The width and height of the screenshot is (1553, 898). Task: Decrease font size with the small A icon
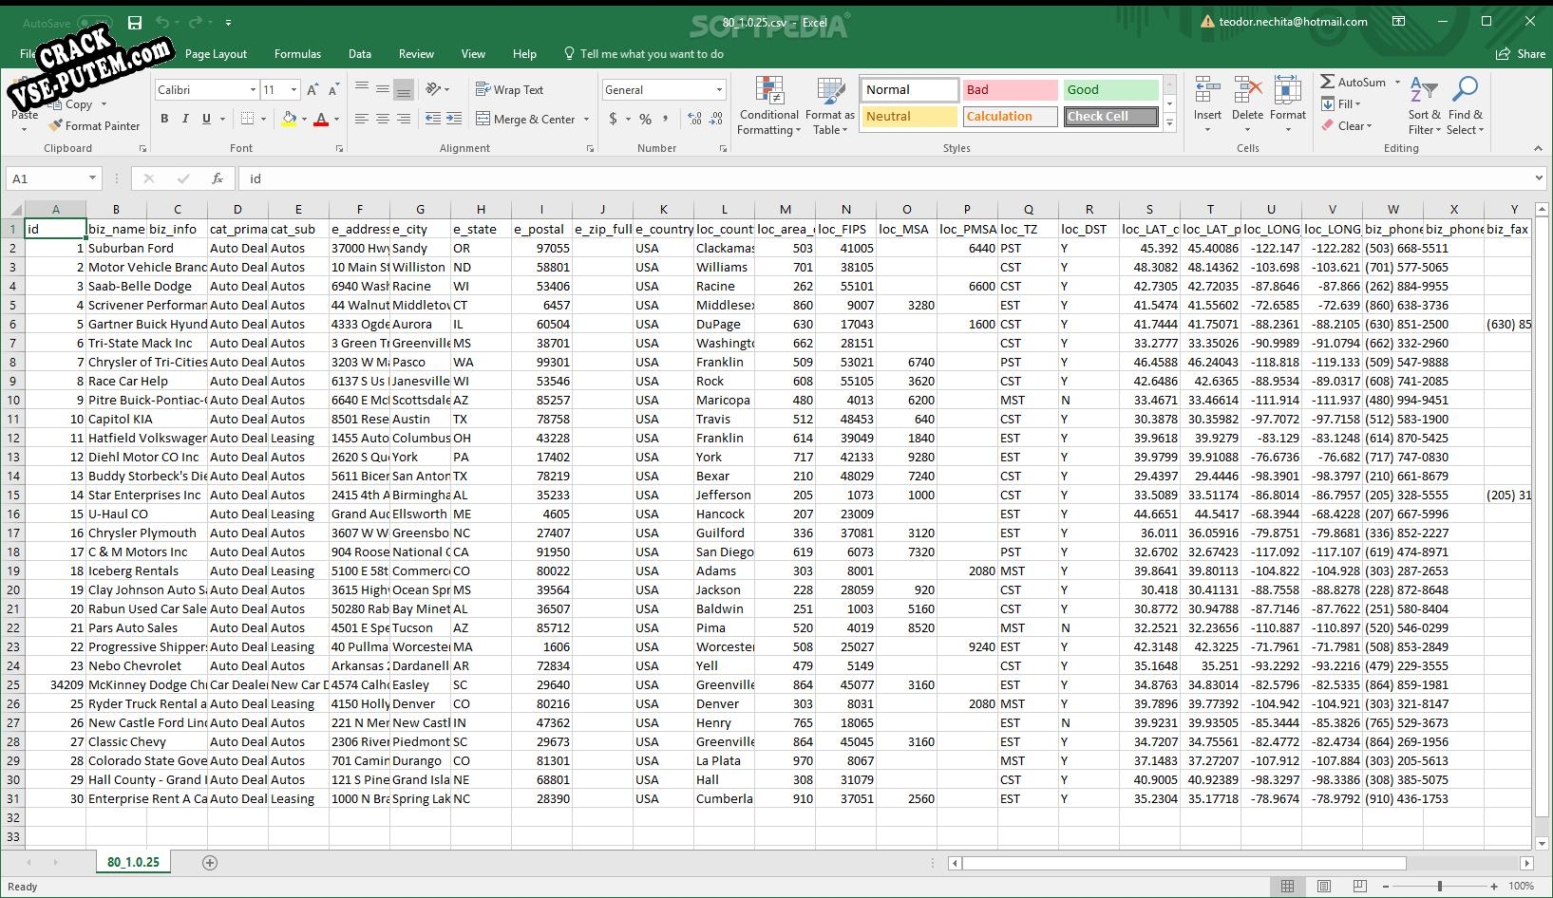pos(334,89)
